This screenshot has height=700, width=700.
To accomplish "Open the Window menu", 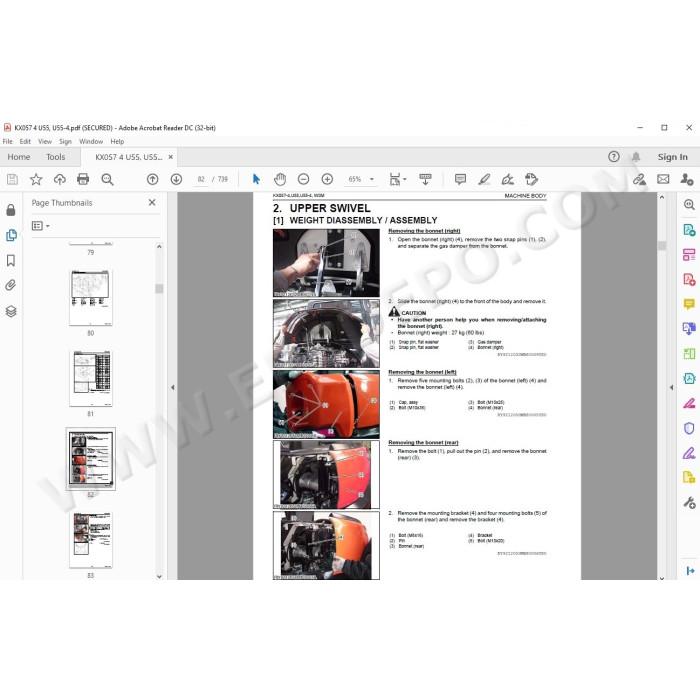I will click(91, 142).
